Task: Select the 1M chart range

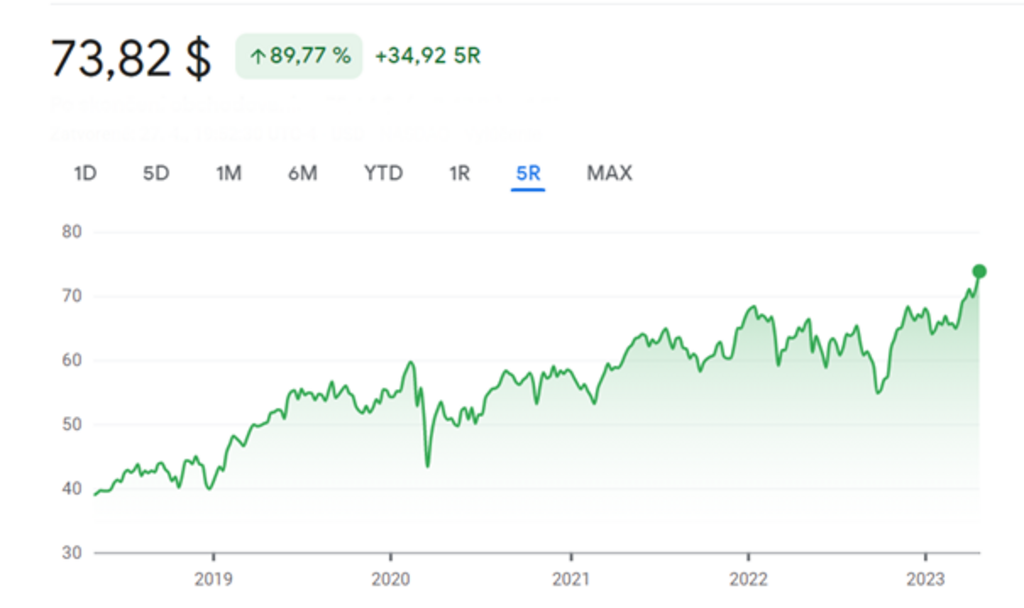Action: click(229, 173)
